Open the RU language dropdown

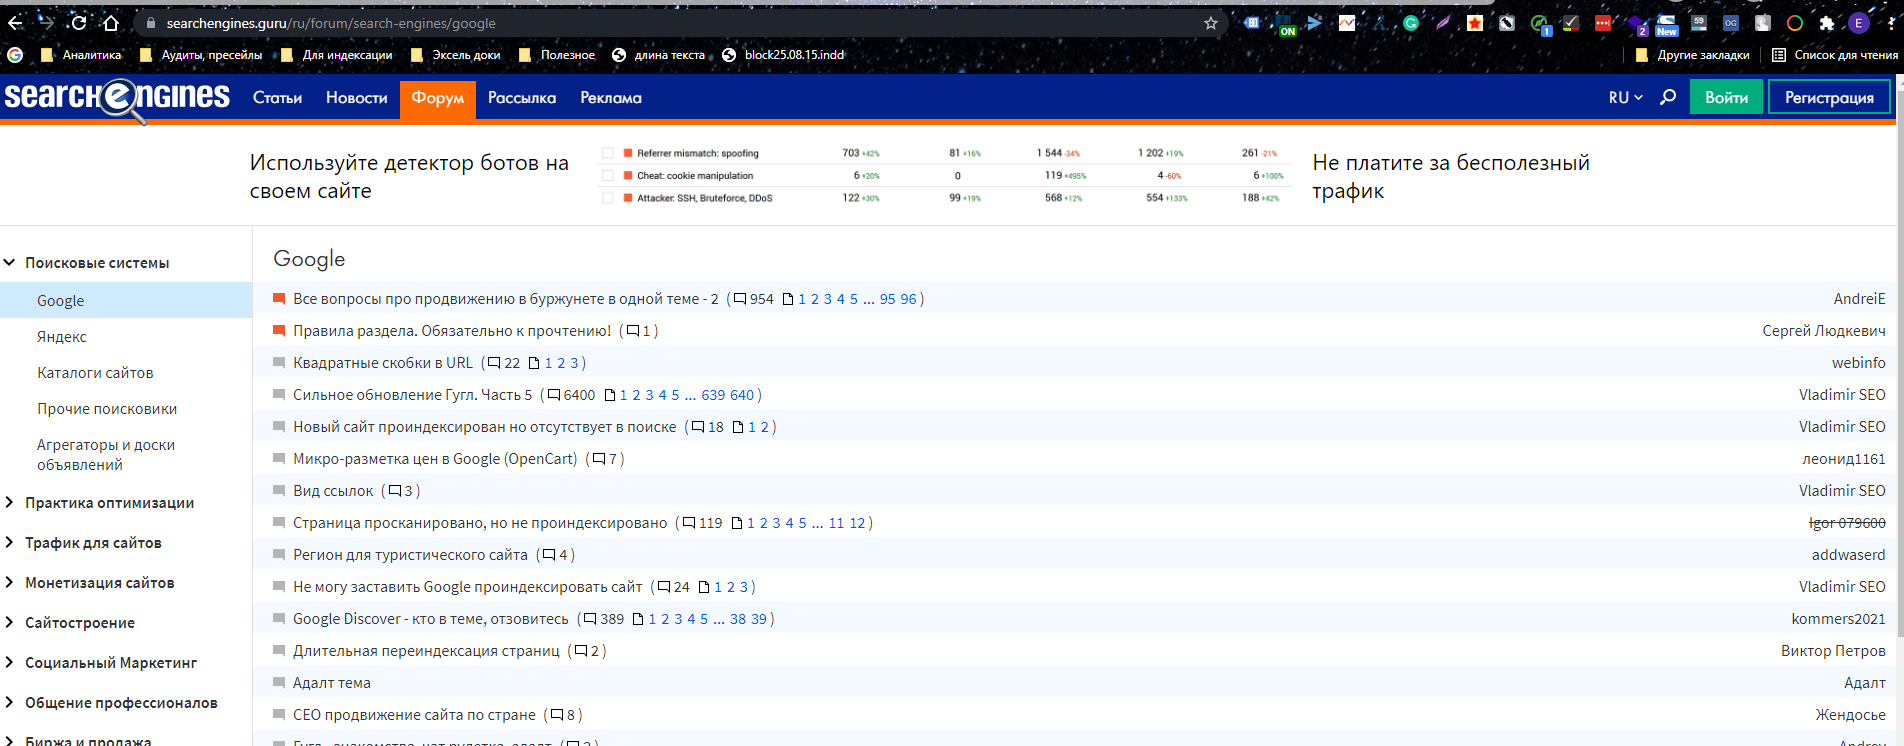[1625, 97]
